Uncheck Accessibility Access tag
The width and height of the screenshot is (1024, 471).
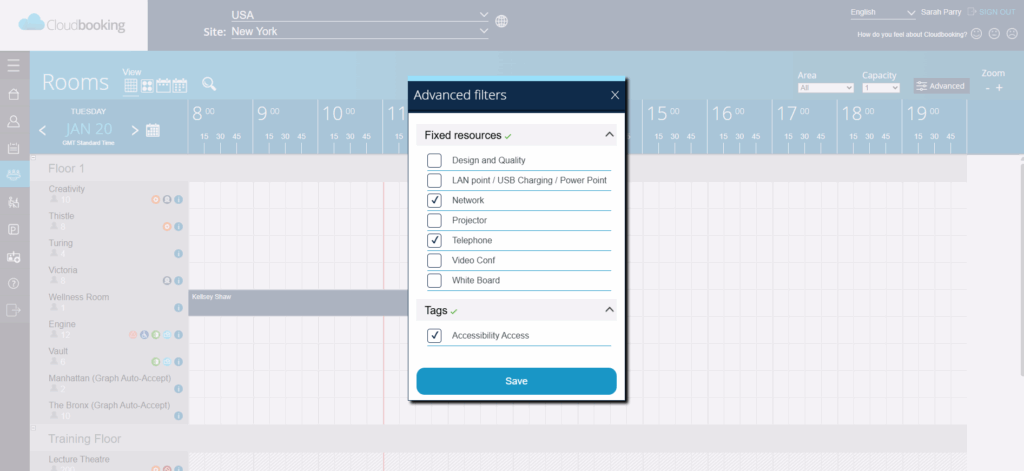pyautogui.click(x=434, y=336)
